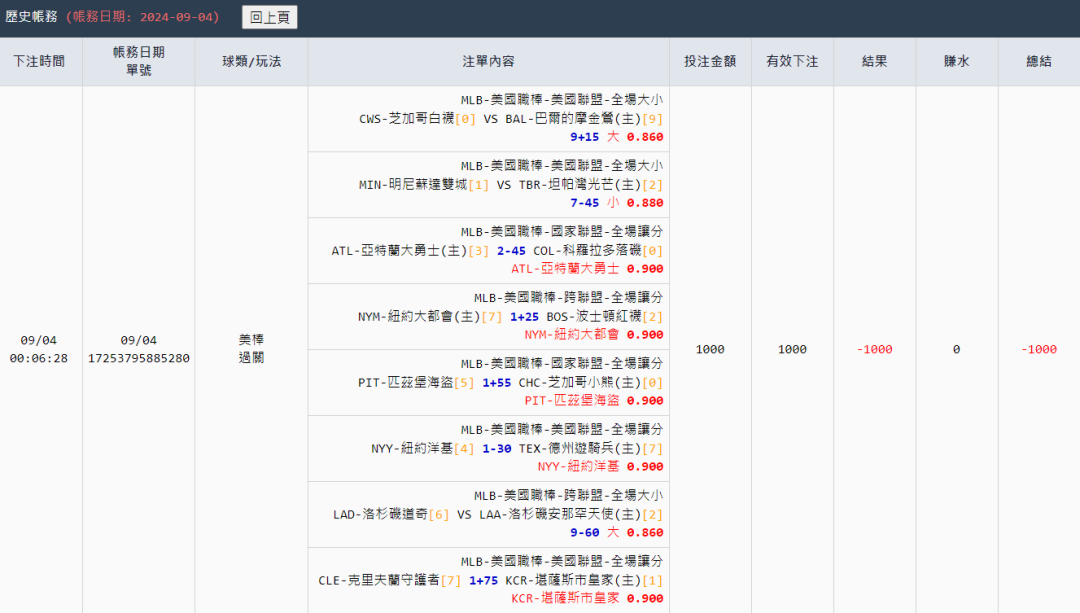1080x613 pixels.
Task: Click the KCR-堪薩斯市皇家 0.900 pick
Action: [x=587, y=599]
